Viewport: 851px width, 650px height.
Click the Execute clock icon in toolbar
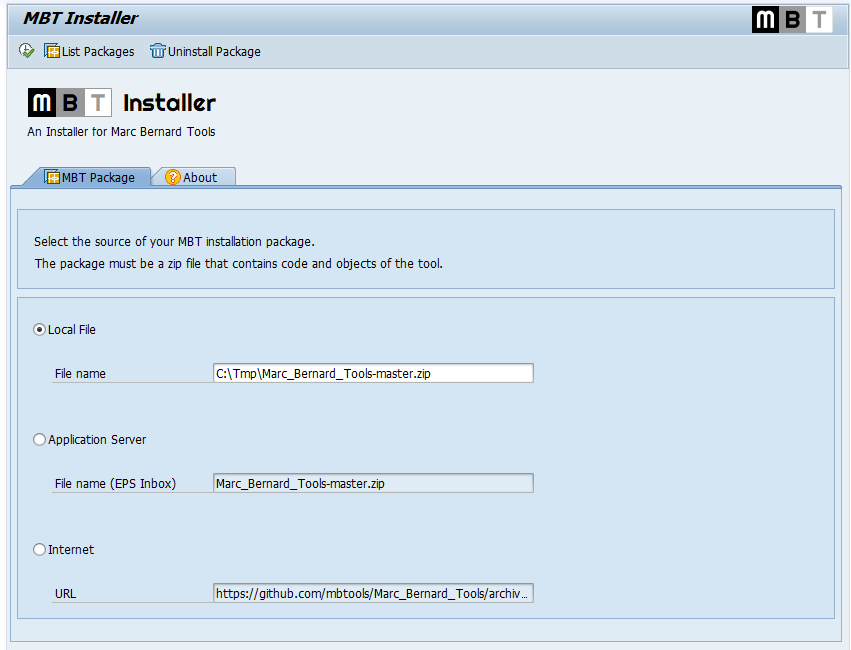coord(26,51)
